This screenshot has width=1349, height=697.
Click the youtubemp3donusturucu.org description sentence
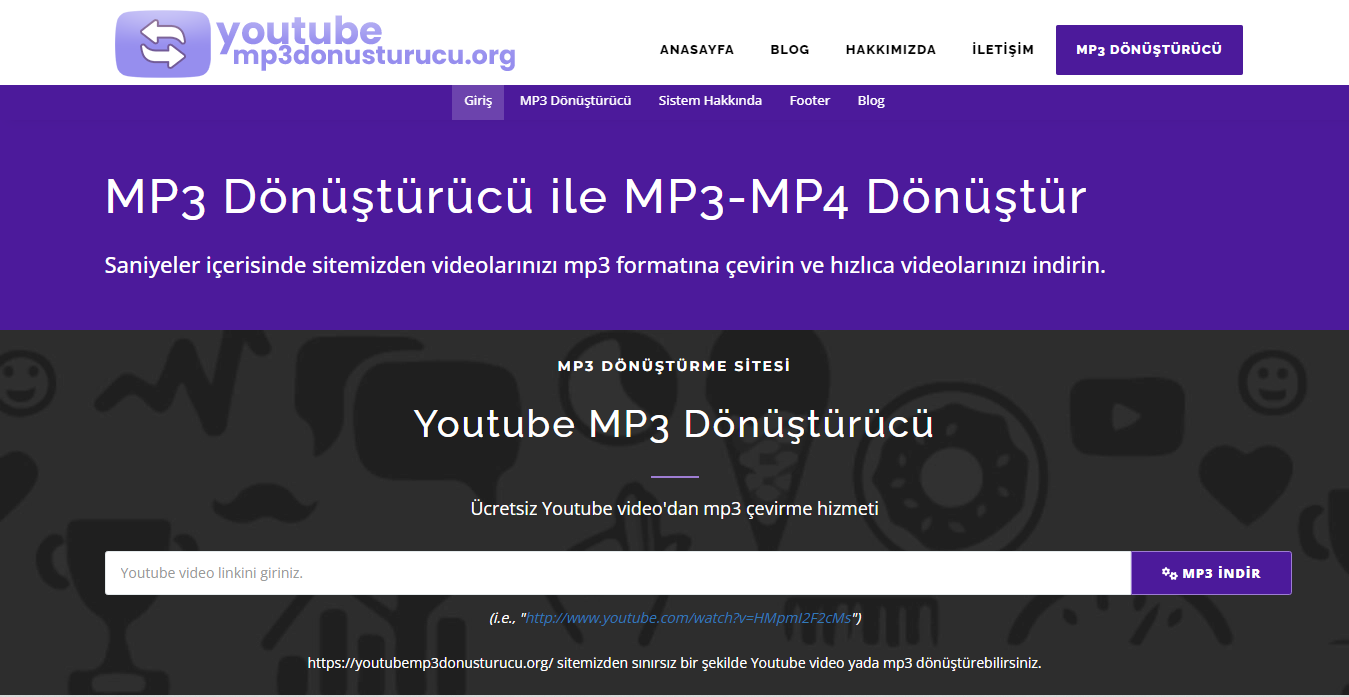(x=674, y=663)
